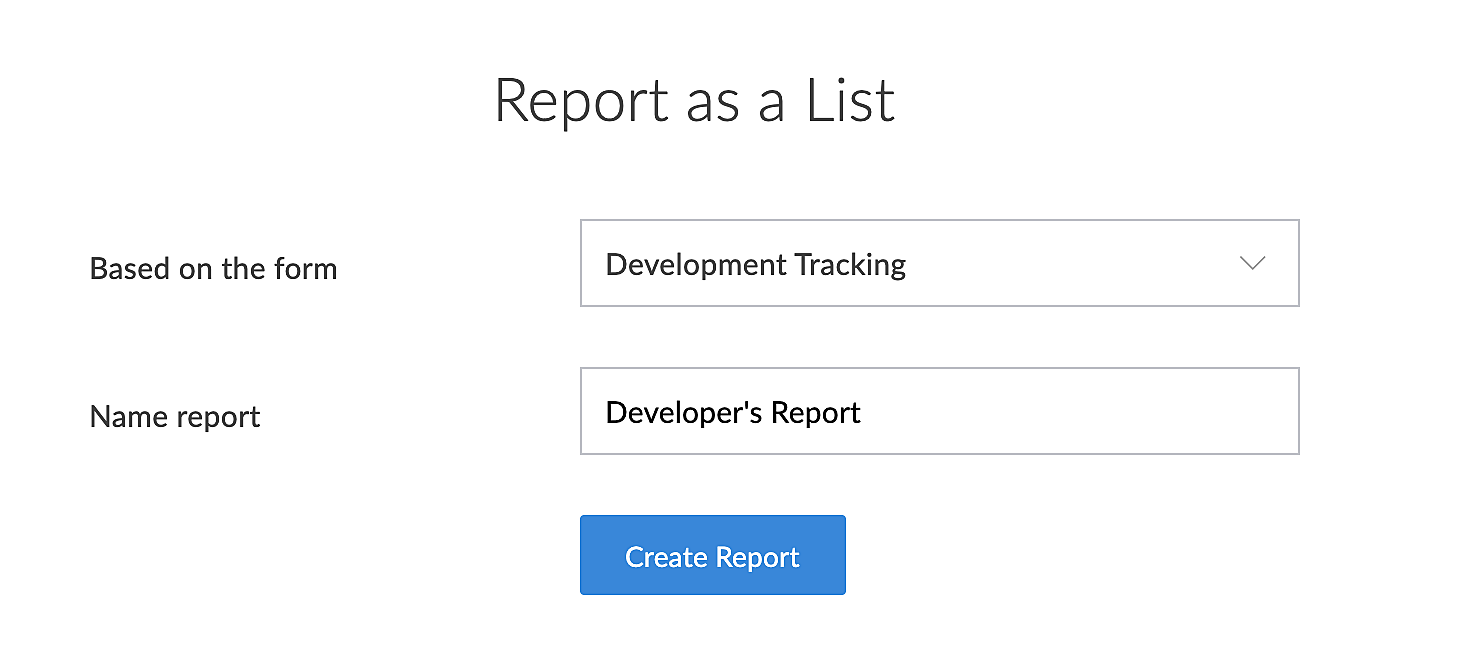
Task: Click the 'Development Tracking' text in the selector
Action: click(x=756, y=265)
